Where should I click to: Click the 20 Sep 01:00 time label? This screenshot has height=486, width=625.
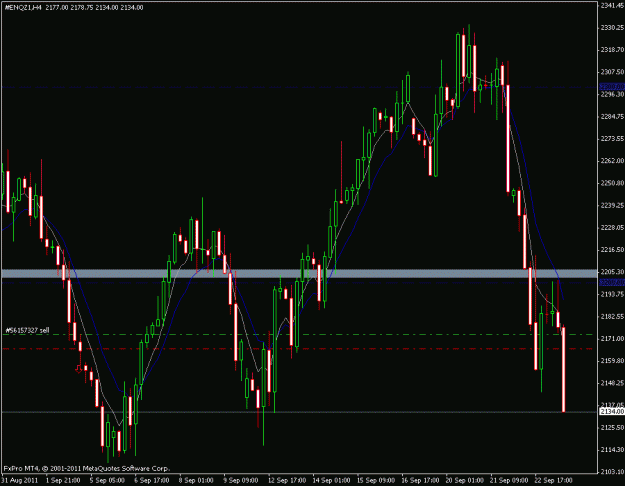pos(465,480)
